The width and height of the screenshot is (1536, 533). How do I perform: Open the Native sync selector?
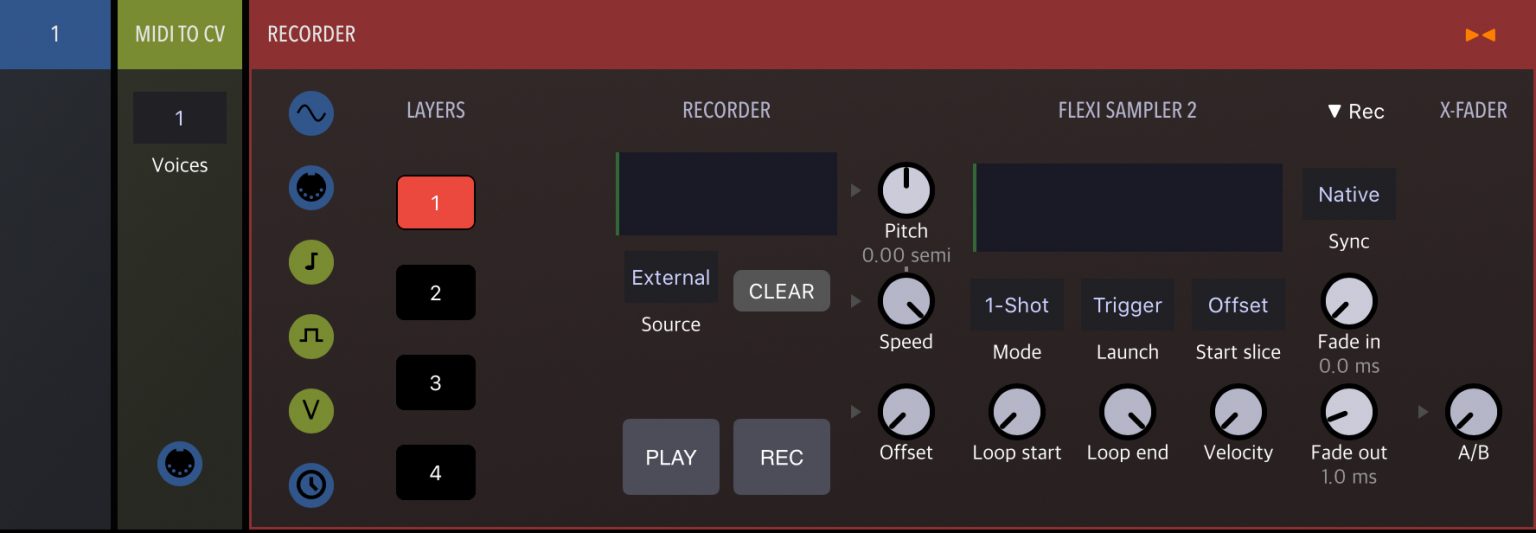point(1349,194)
